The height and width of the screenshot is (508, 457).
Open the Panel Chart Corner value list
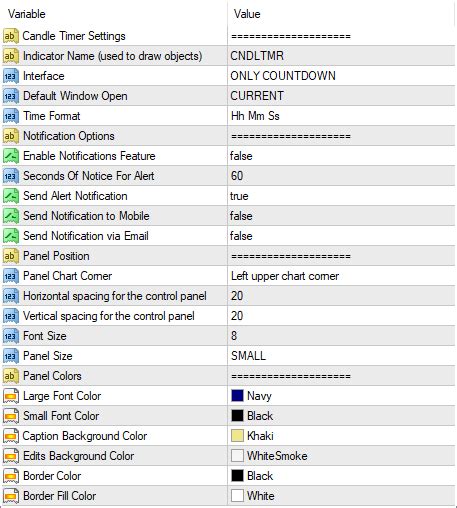pos(341,276)
